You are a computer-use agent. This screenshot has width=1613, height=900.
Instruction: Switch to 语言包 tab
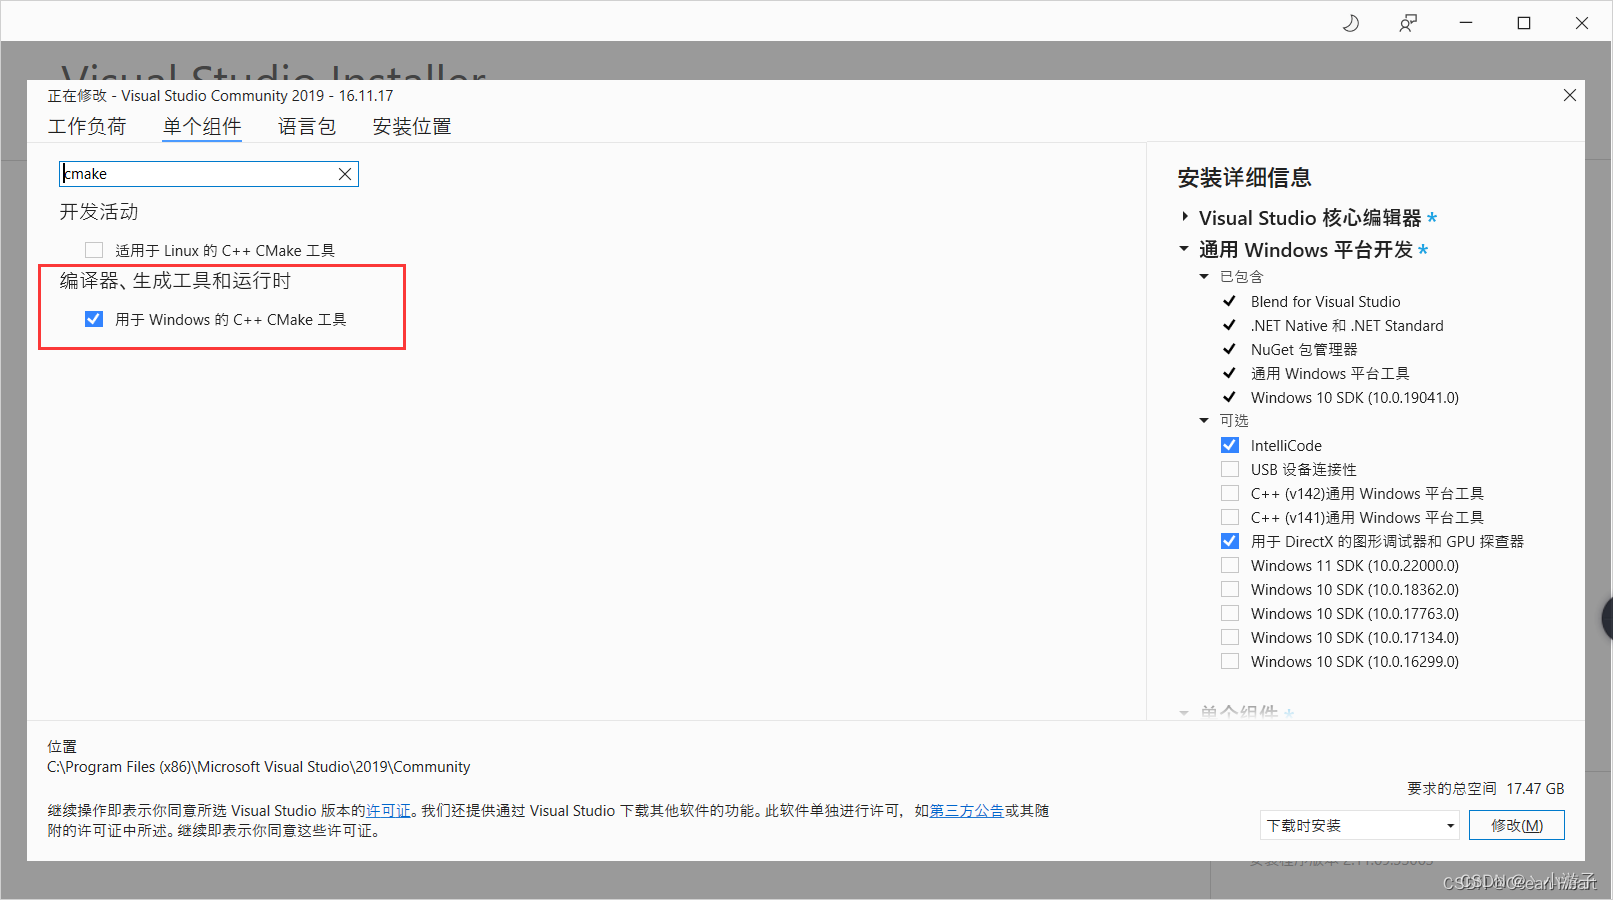(x=307, y=126)
